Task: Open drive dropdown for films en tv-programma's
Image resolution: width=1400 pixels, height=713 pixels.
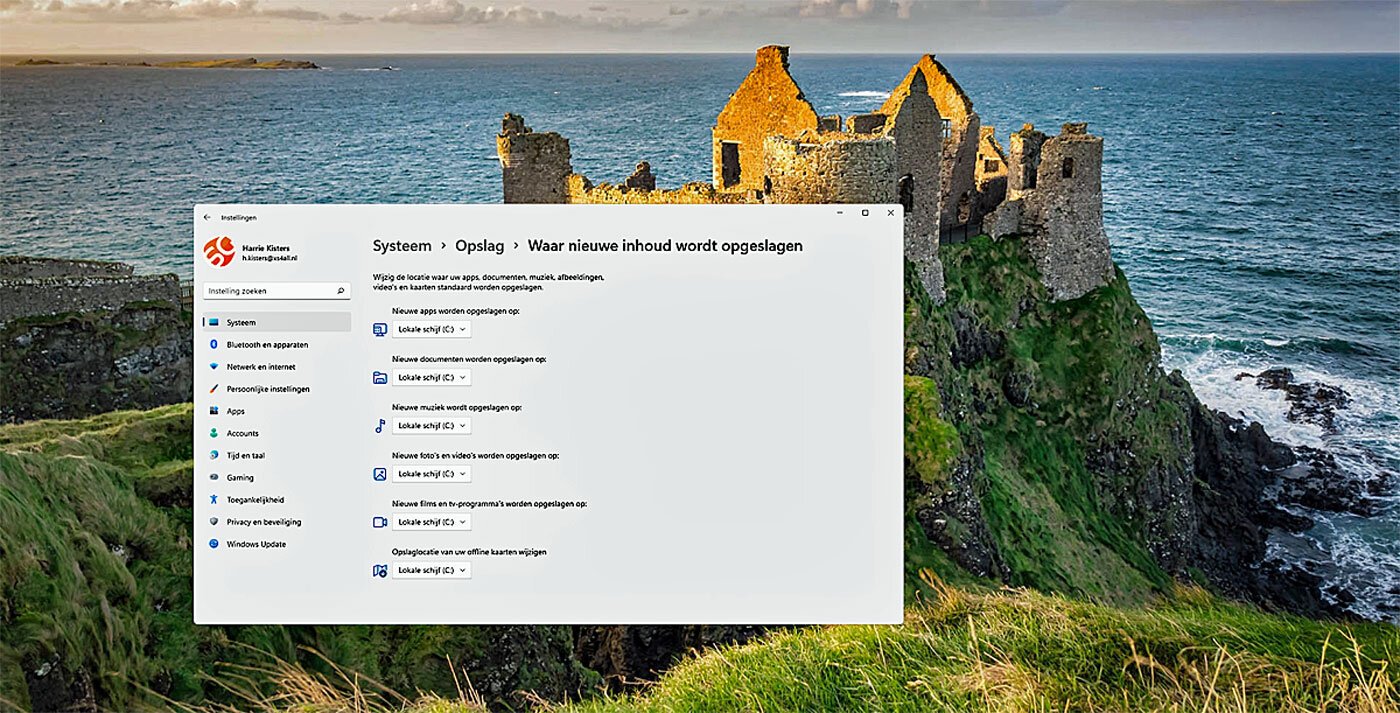Action: [431, 522]
